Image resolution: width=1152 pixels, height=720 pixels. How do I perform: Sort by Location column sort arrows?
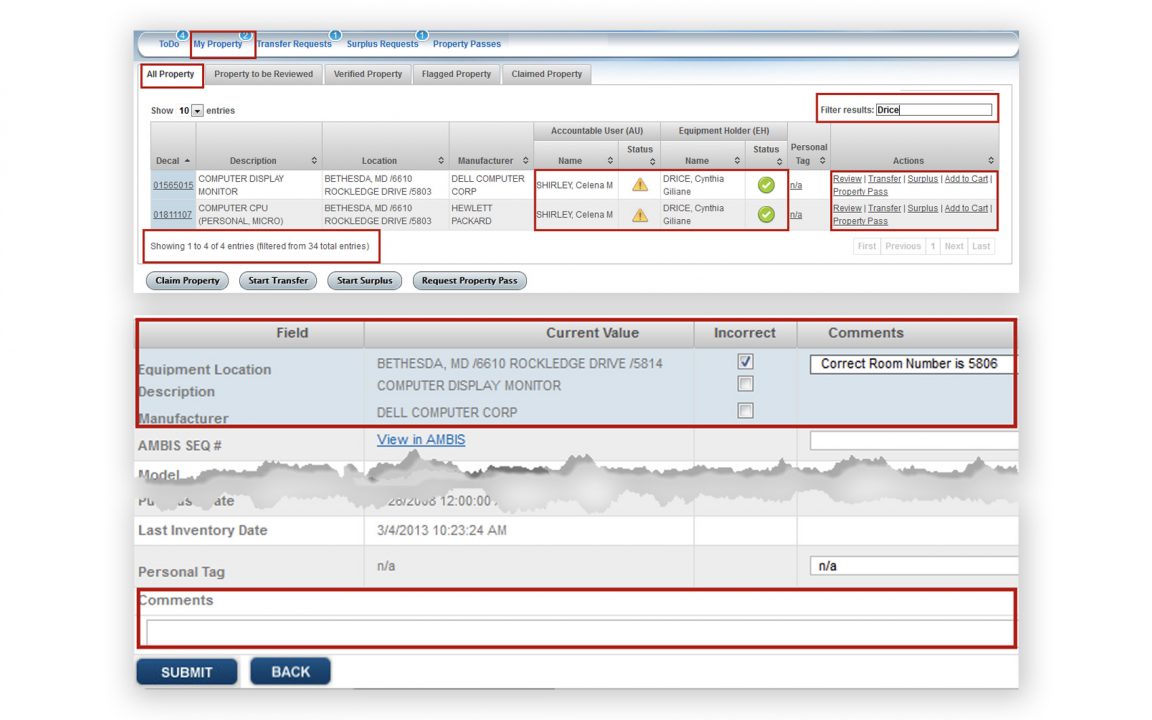point(441,161)
